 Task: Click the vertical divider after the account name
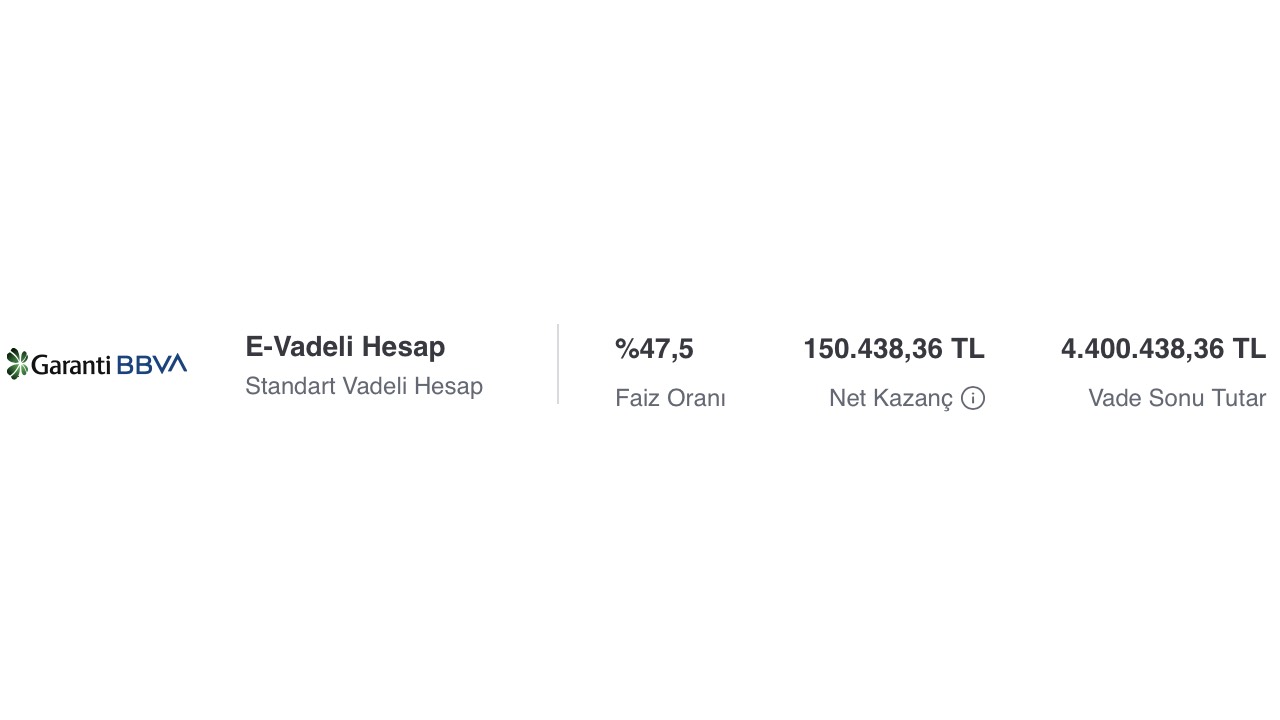[x=558, y=364]
